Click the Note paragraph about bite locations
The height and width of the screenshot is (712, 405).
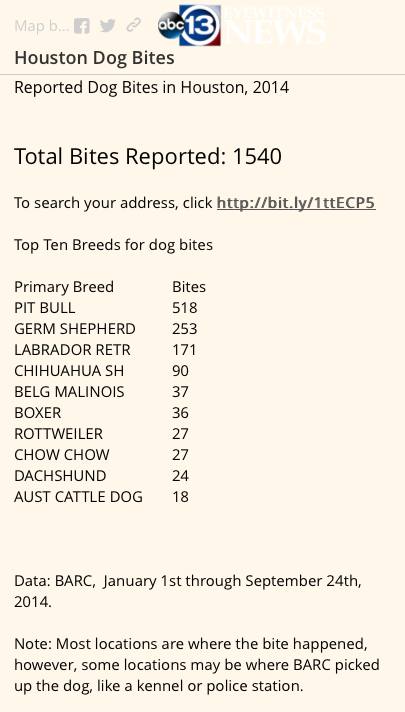click(x=197, y=665)
